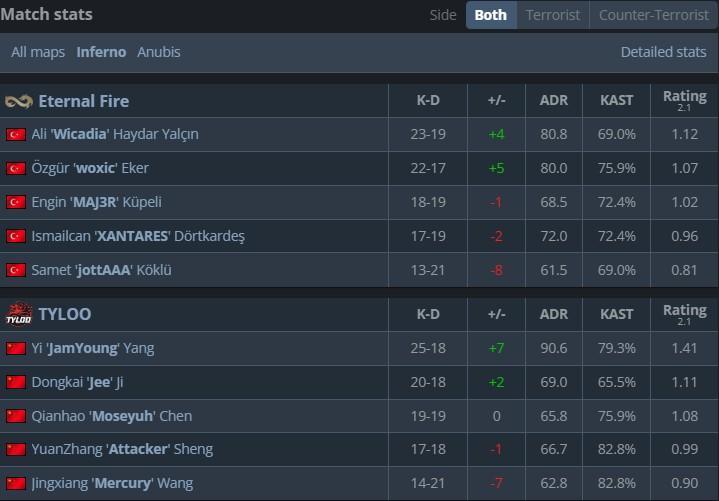
Task: Click the Turkish flag beside XANTARES
Action: point(15,236)
